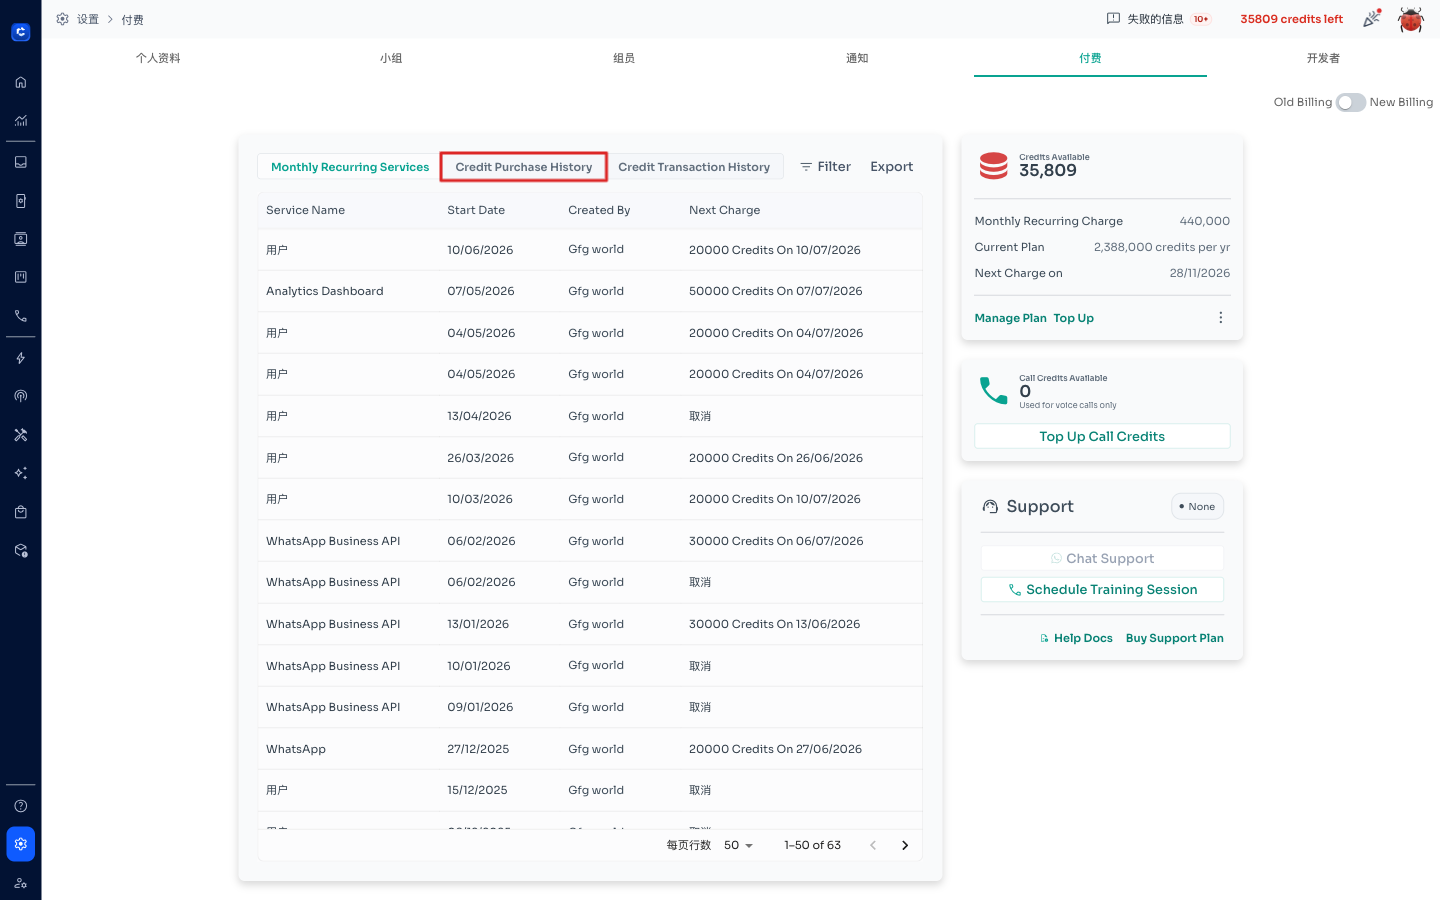Switch to 组员 tab
Screen dimensions: 1440x900
[x=624, y=58]
